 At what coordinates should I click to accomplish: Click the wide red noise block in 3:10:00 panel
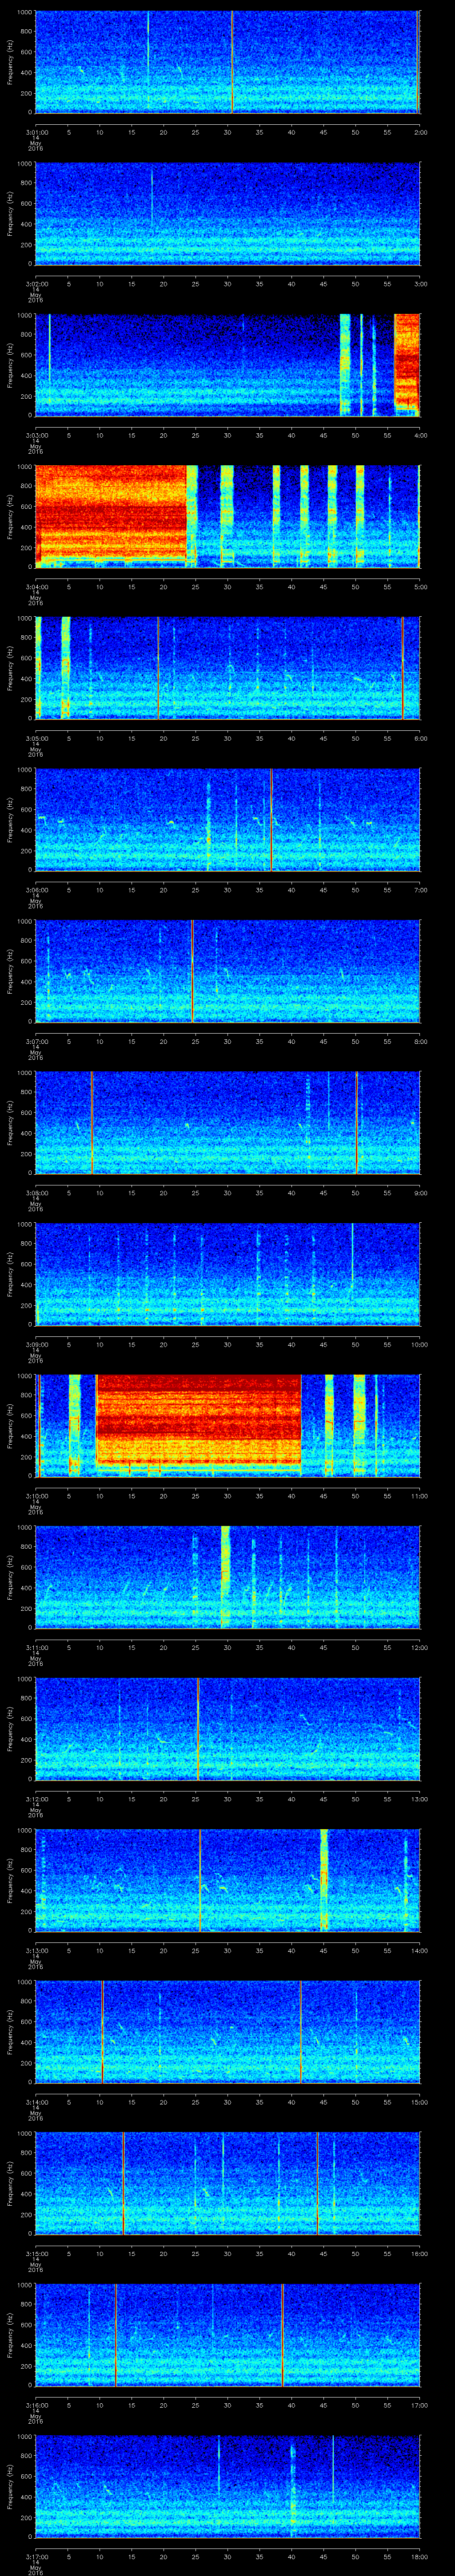point(198,1420)
